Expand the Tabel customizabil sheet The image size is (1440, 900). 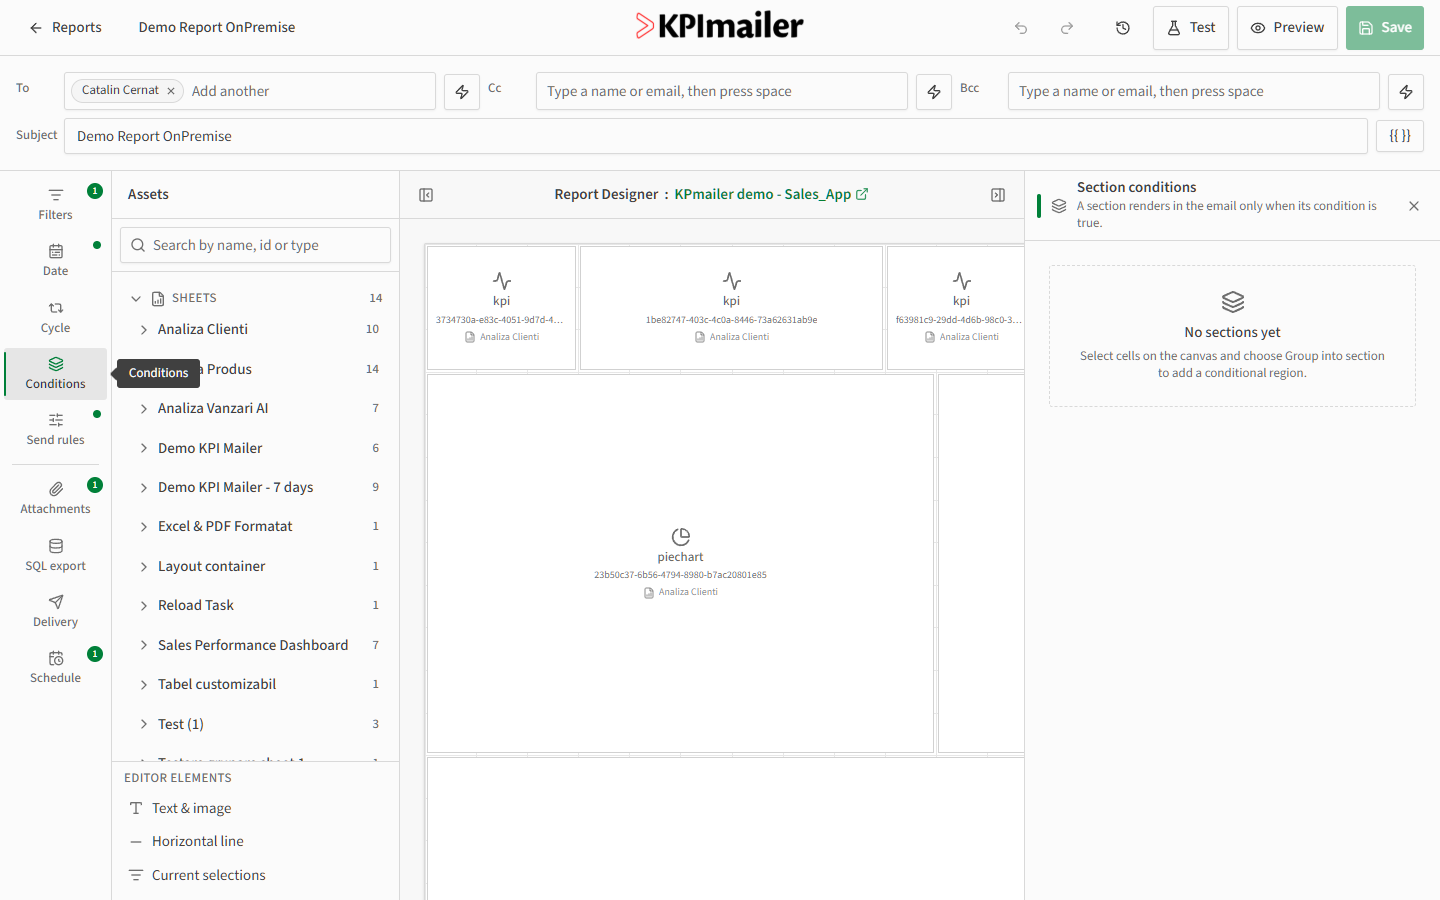click(x=144, y=684)
